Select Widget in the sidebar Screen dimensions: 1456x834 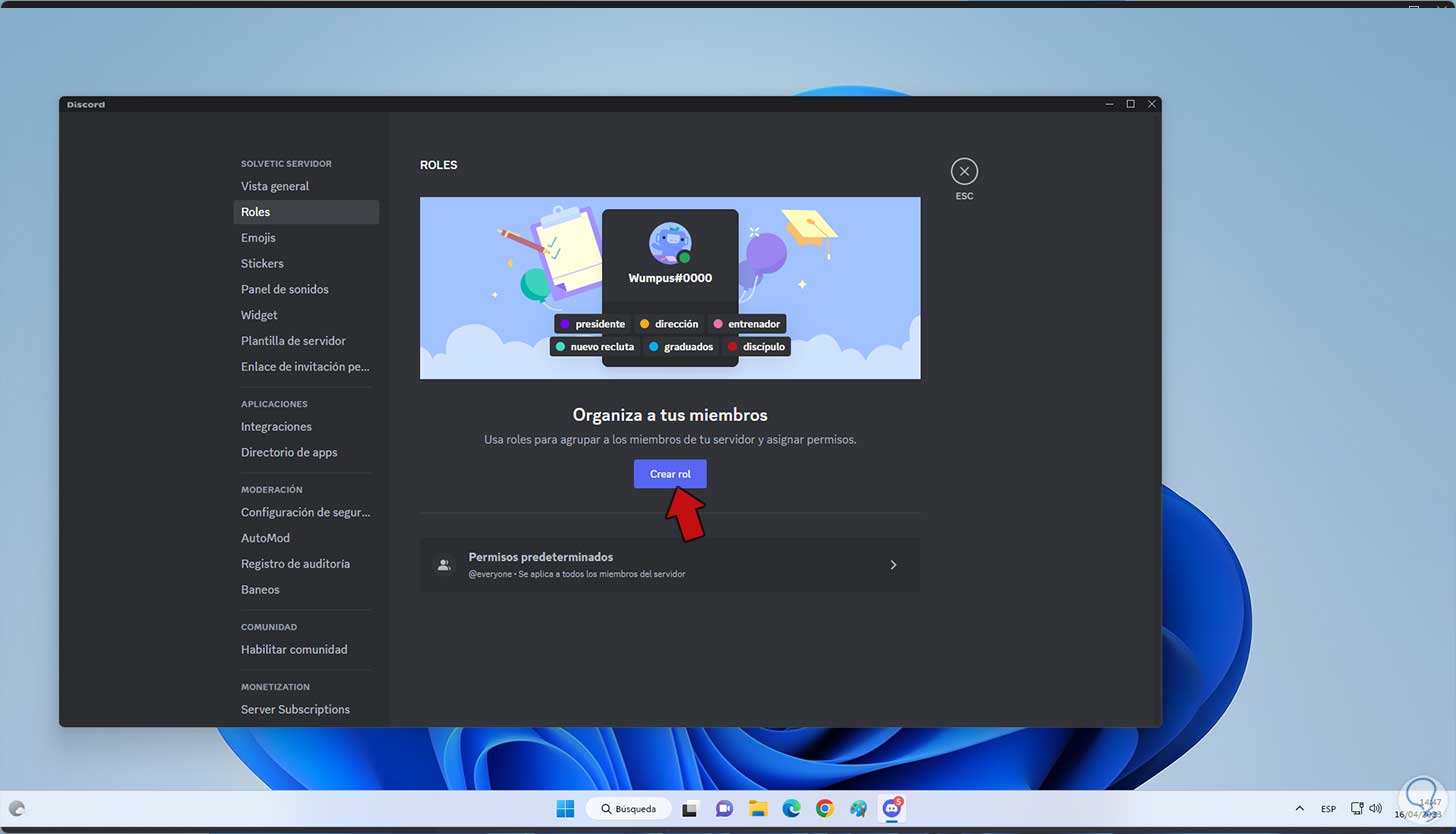306,315
